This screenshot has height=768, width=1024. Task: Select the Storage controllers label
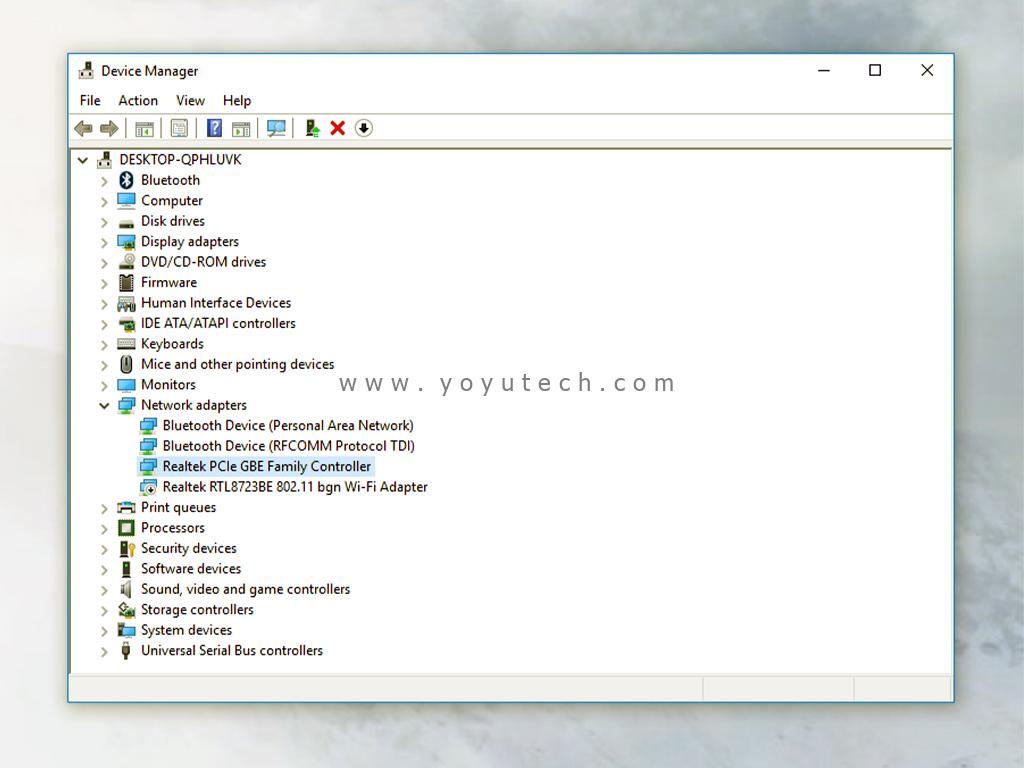click(197, 610)
